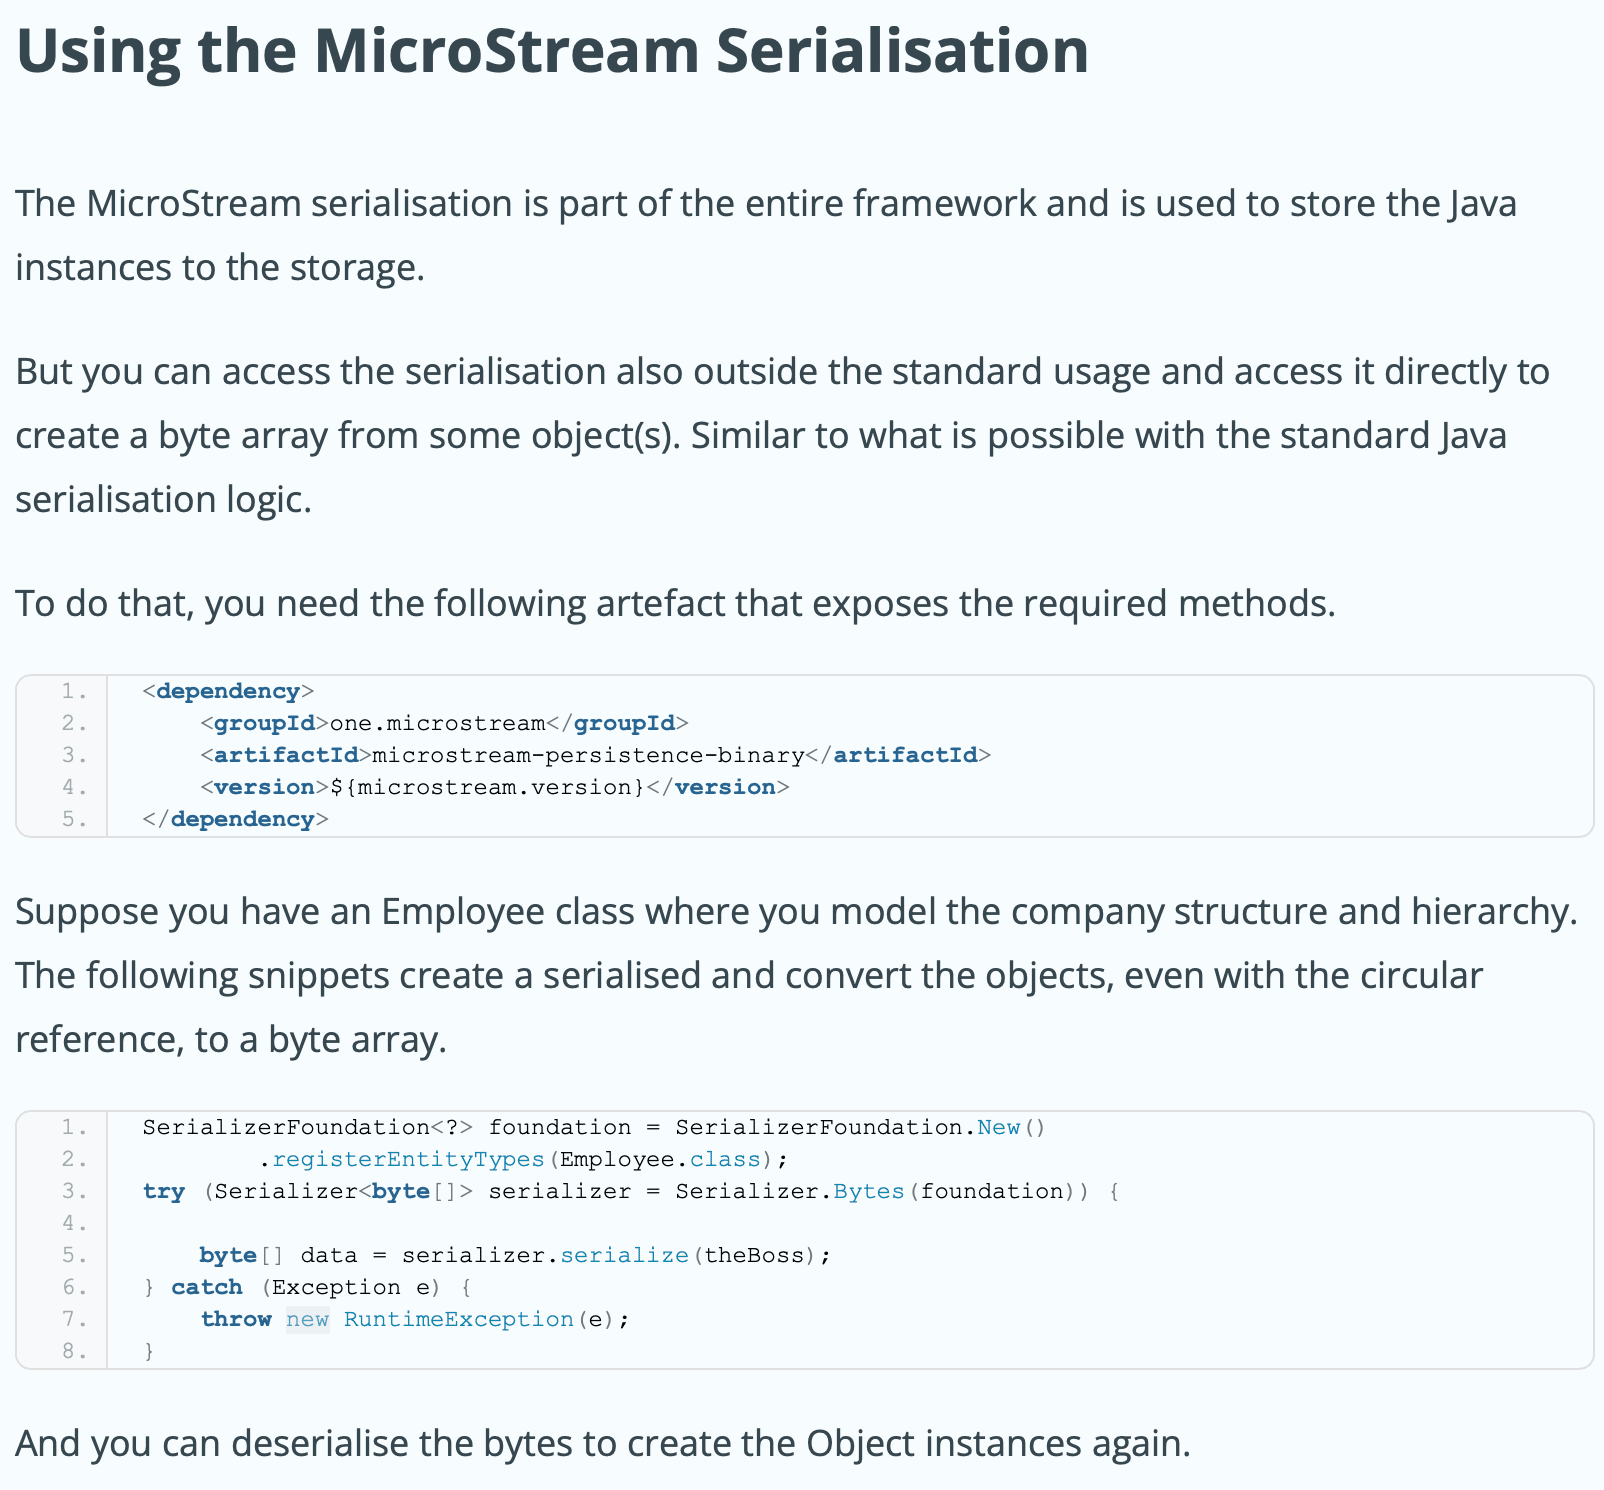Click the serialize method on line 5

624,1255
